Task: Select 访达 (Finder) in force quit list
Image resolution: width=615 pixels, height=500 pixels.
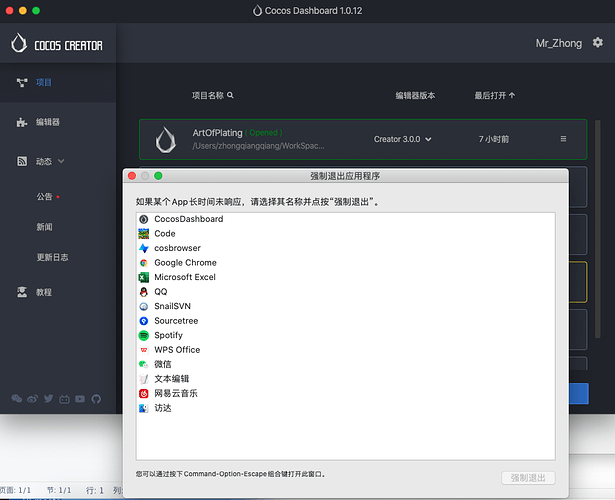Action: (346, 408)
